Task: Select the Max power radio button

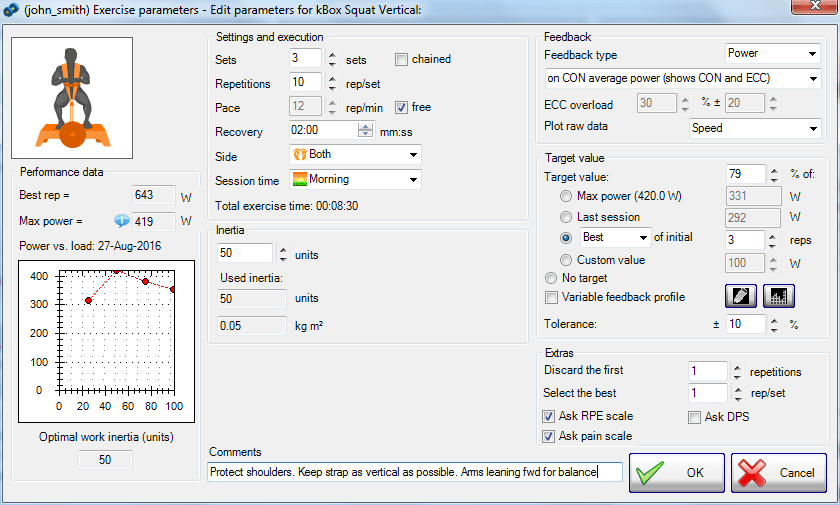Action: pyautogui.click(x=567, y=196)
